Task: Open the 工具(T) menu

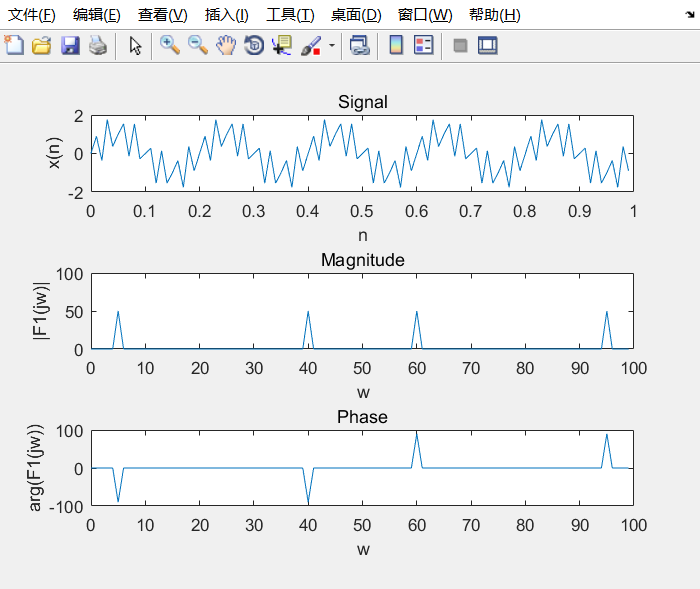Action: click(290, 15)
